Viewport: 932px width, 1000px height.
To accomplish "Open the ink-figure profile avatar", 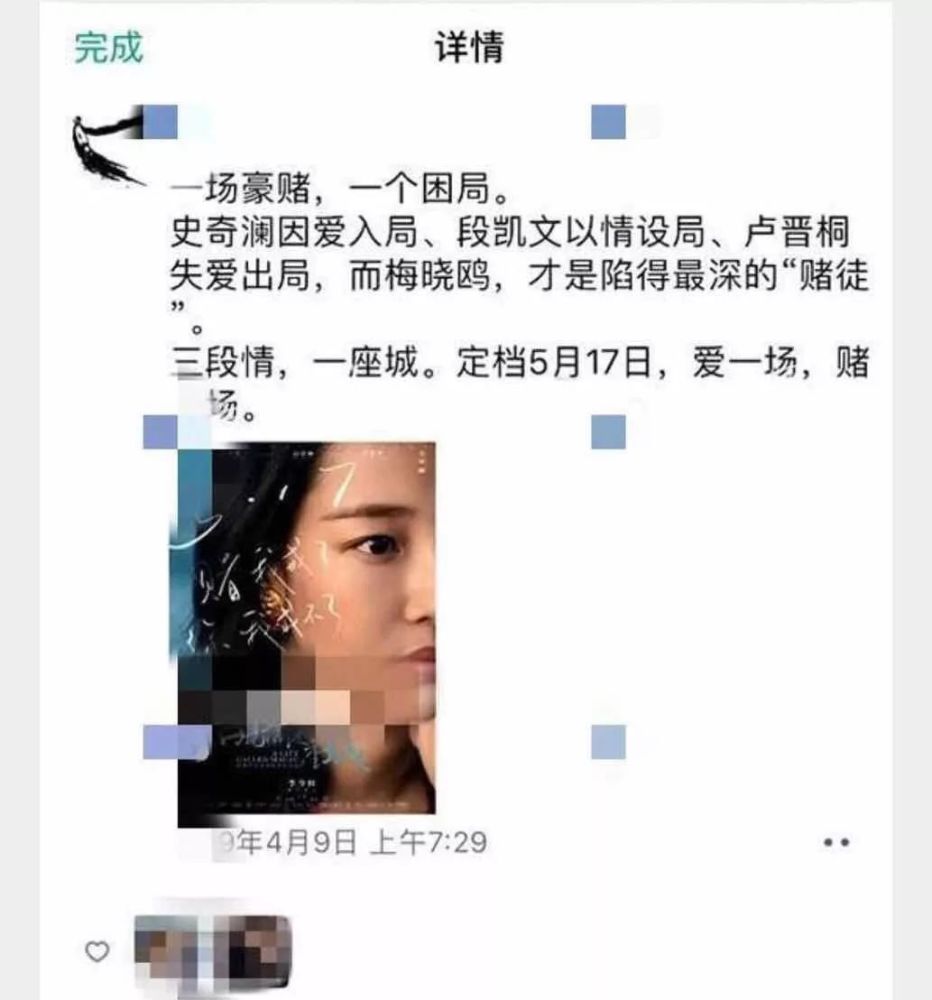I will click(108, 147).
